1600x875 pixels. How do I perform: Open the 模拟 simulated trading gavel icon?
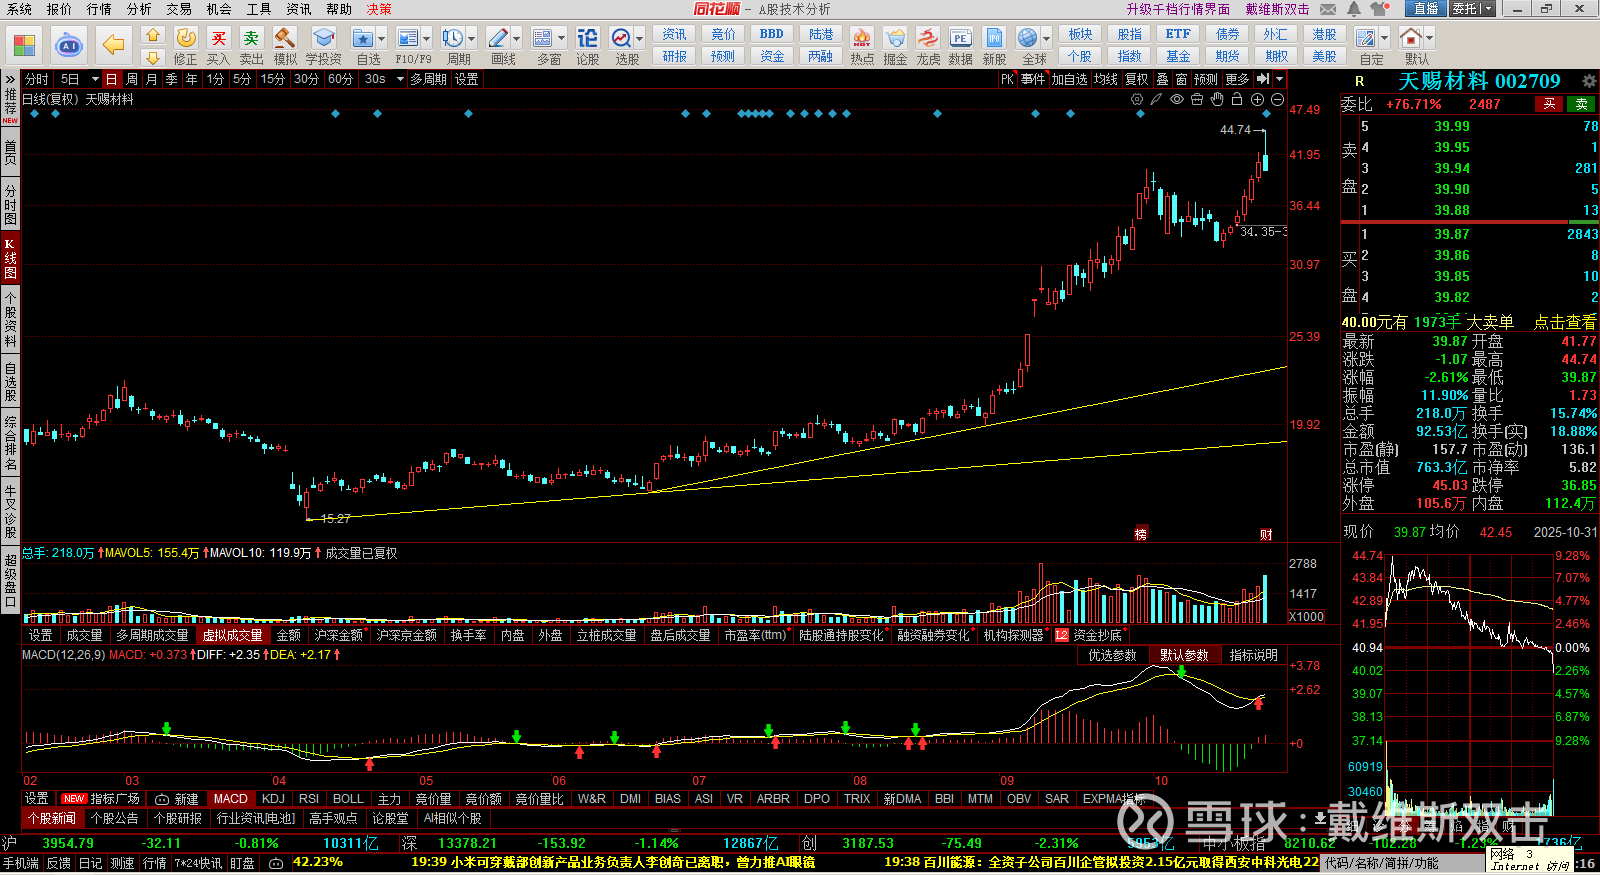pos(285,39)
